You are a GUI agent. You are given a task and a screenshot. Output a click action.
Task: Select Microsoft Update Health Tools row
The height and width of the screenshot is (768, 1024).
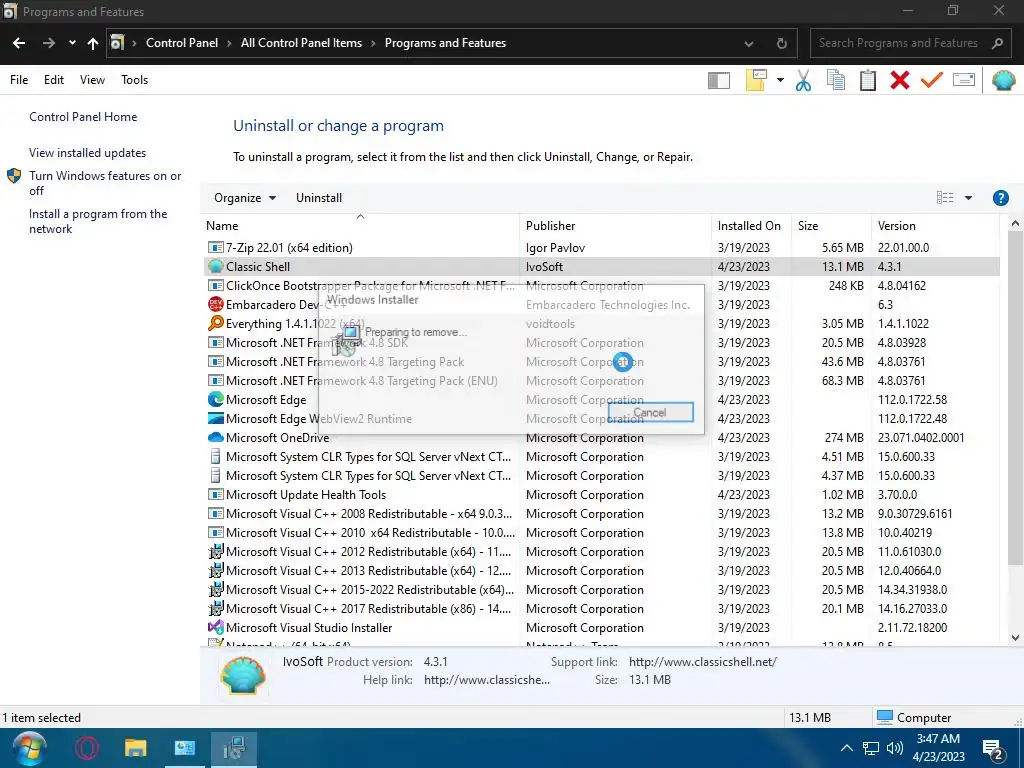(601, 494)
